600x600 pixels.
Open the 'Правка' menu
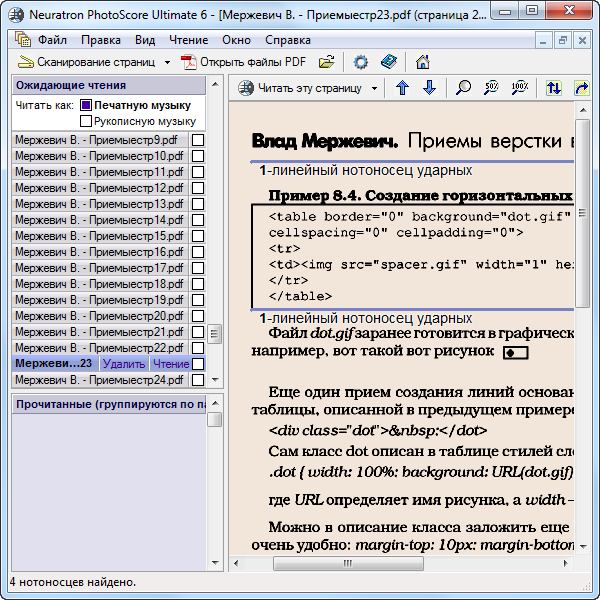[x=101, y=40]
